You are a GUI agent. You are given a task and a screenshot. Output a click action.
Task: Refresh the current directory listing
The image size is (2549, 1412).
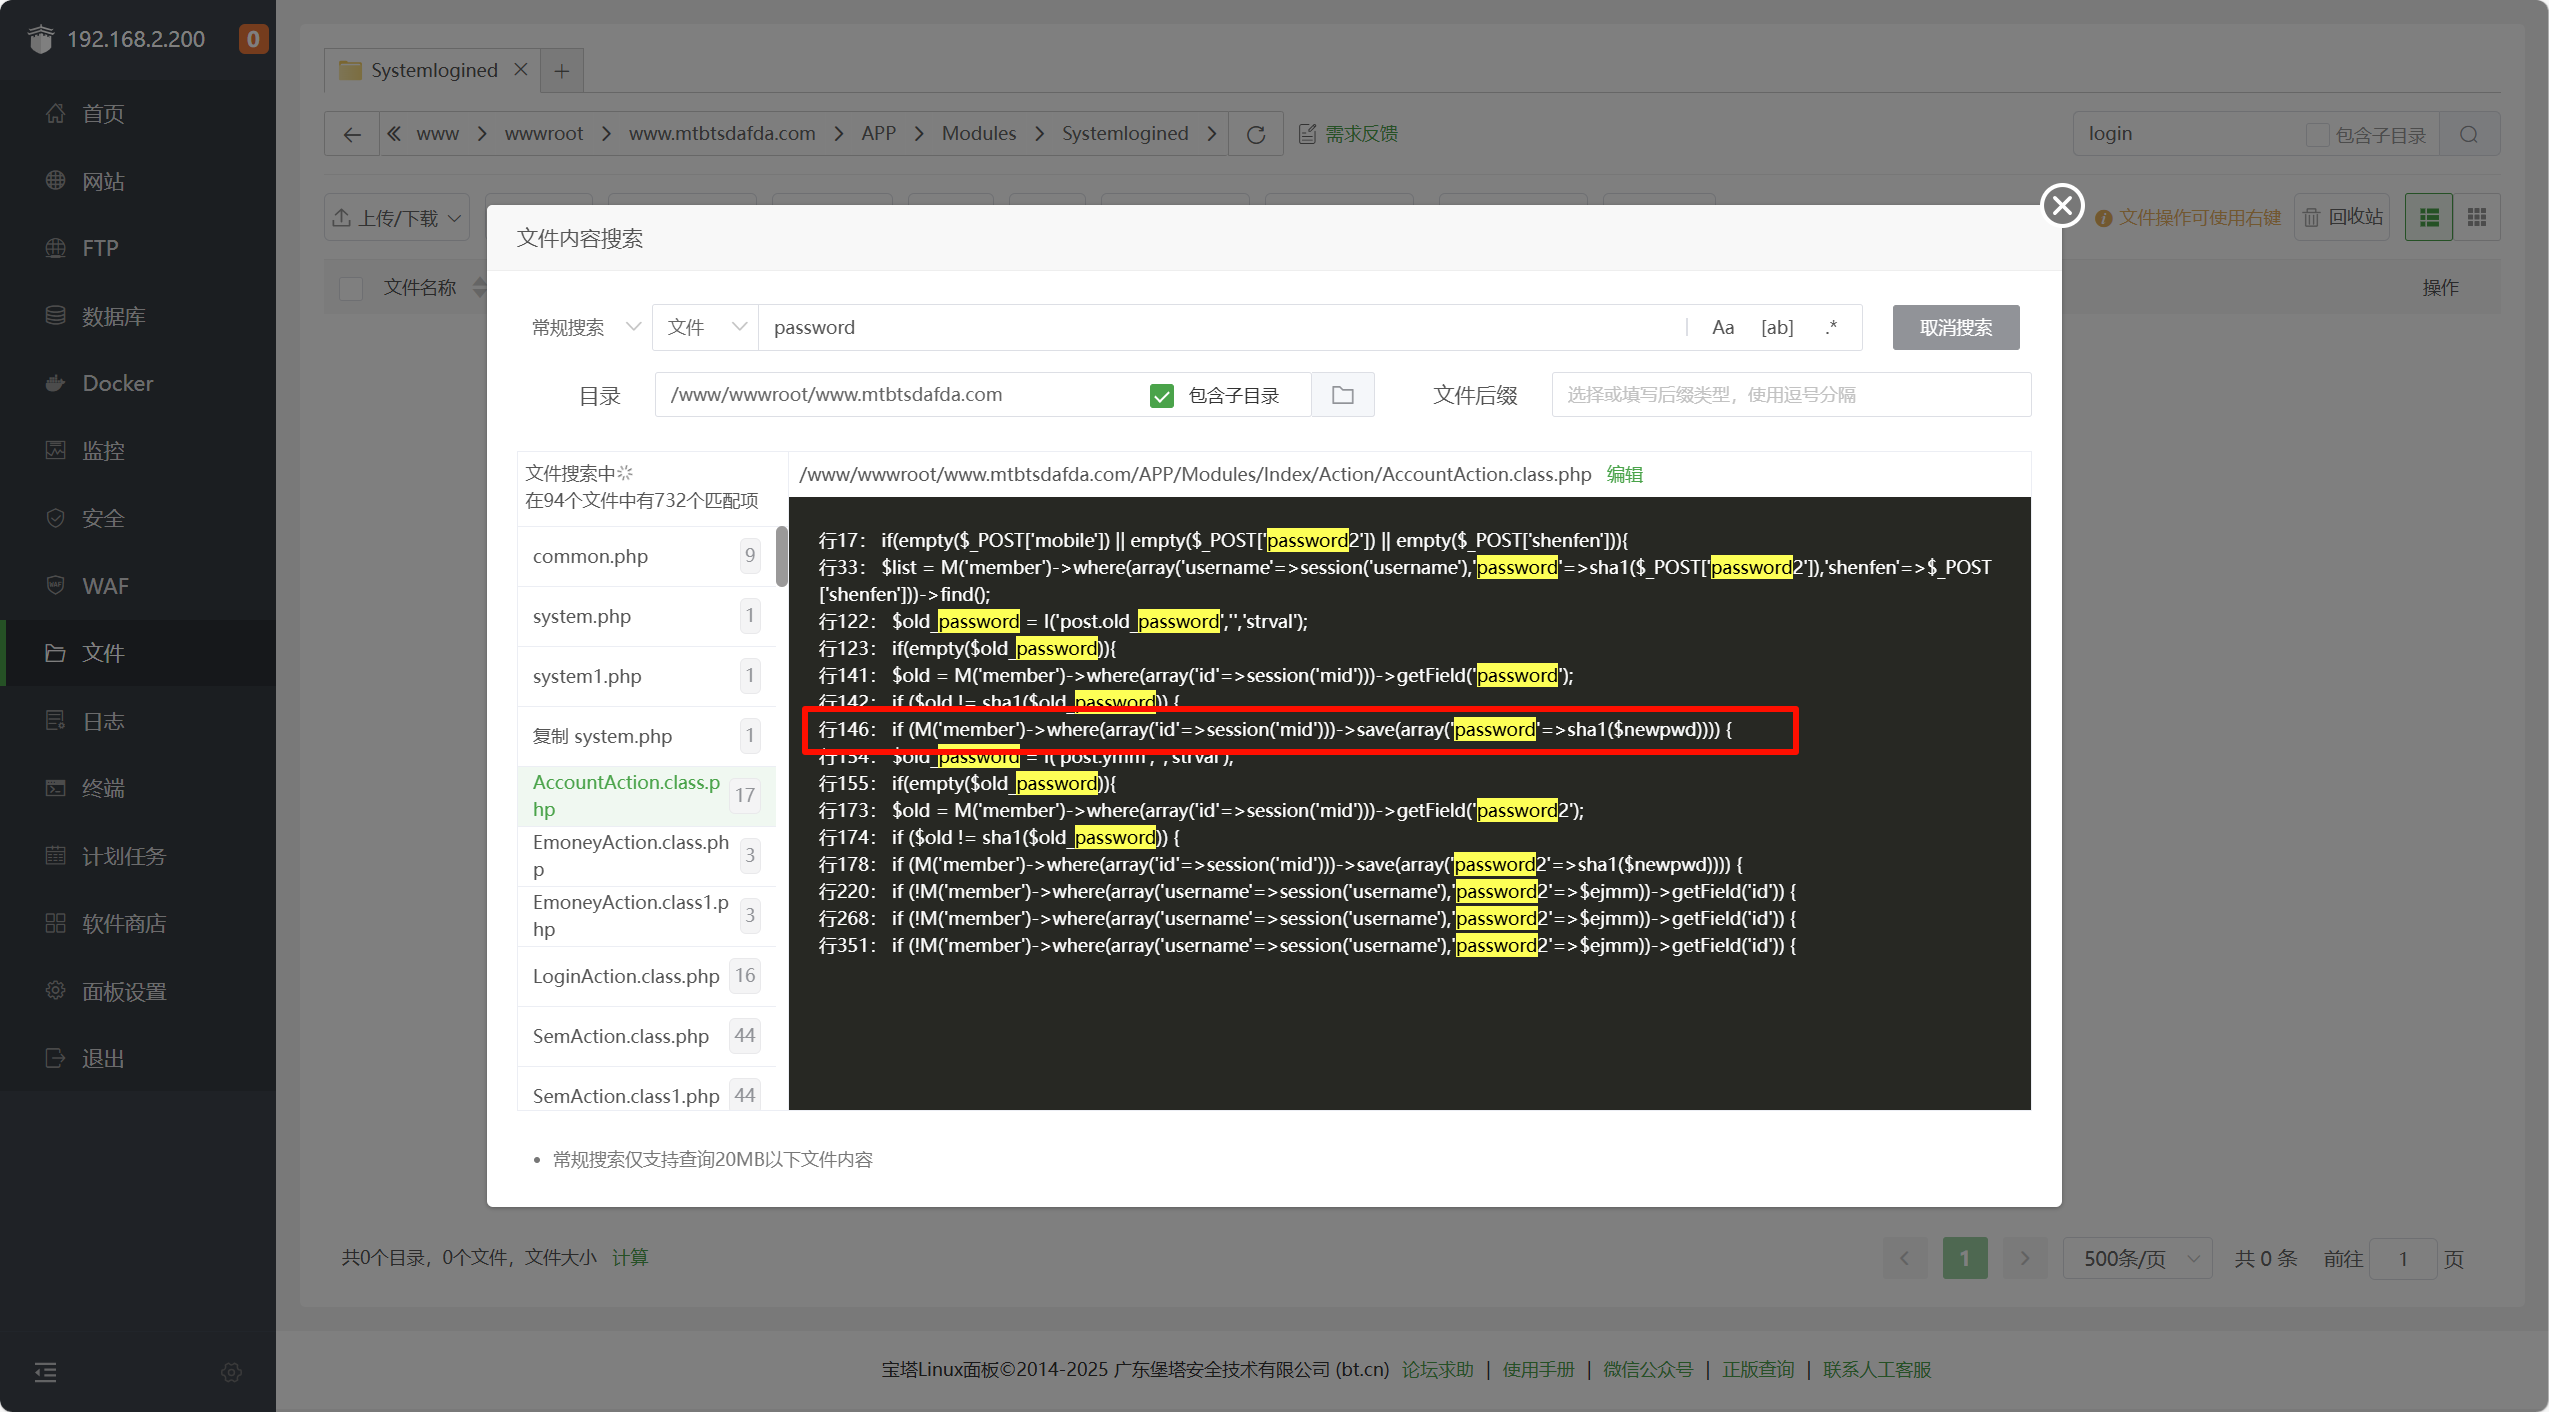[1256, 134]
